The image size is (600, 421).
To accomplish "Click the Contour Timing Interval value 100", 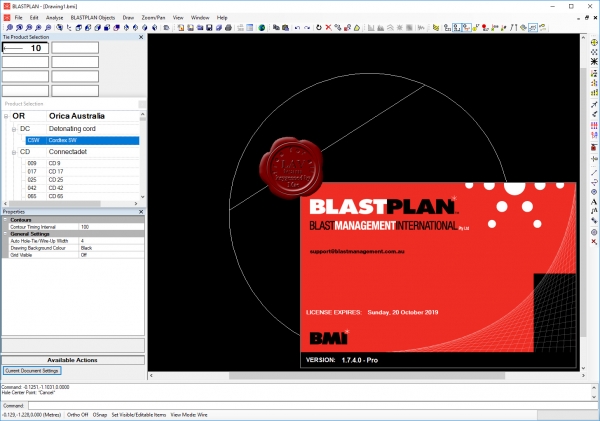I will coord(111,227).
